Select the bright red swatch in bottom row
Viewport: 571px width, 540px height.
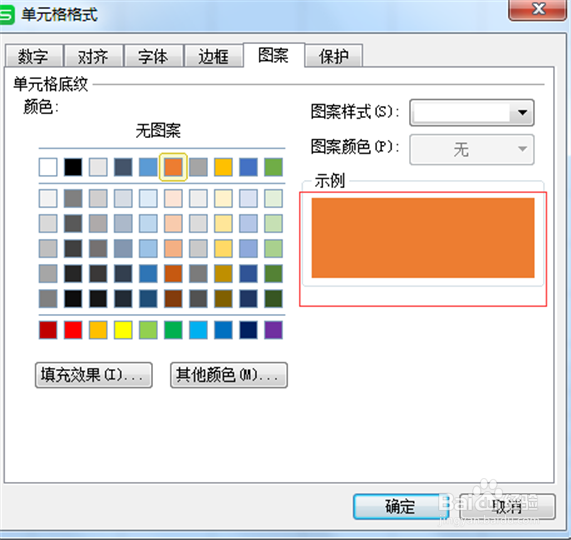point(73,330)
